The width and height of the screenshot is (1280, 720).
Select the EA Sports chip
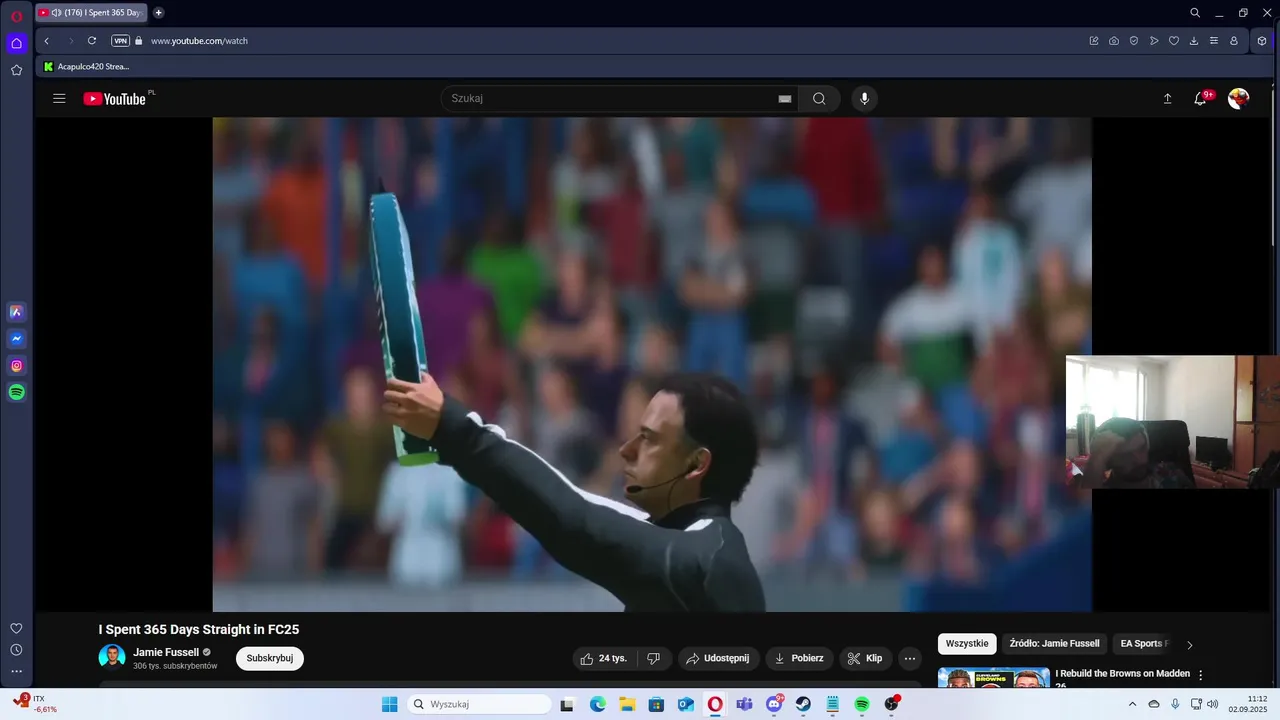point(1143,644)
